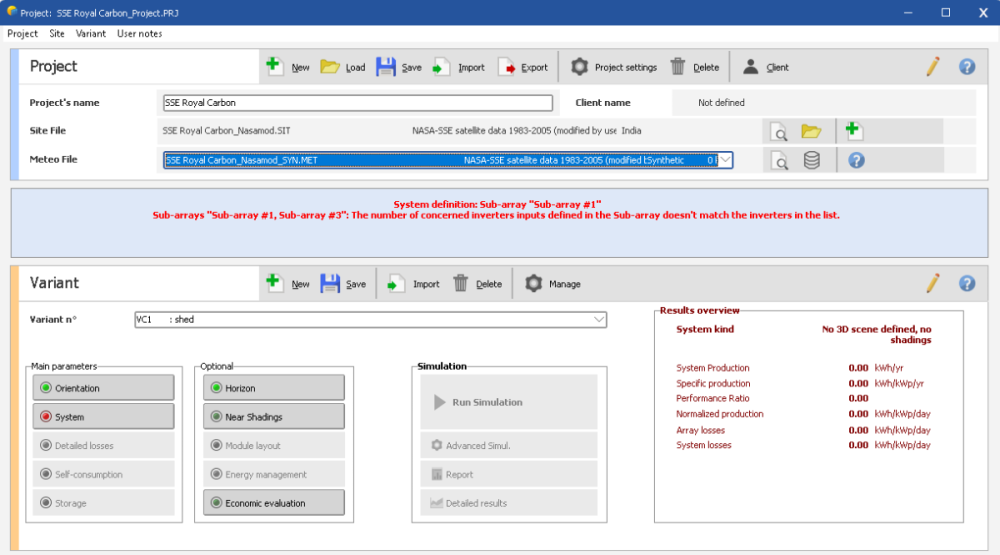
Task: Open the User notes menu
Action: (x=139, y=34)
